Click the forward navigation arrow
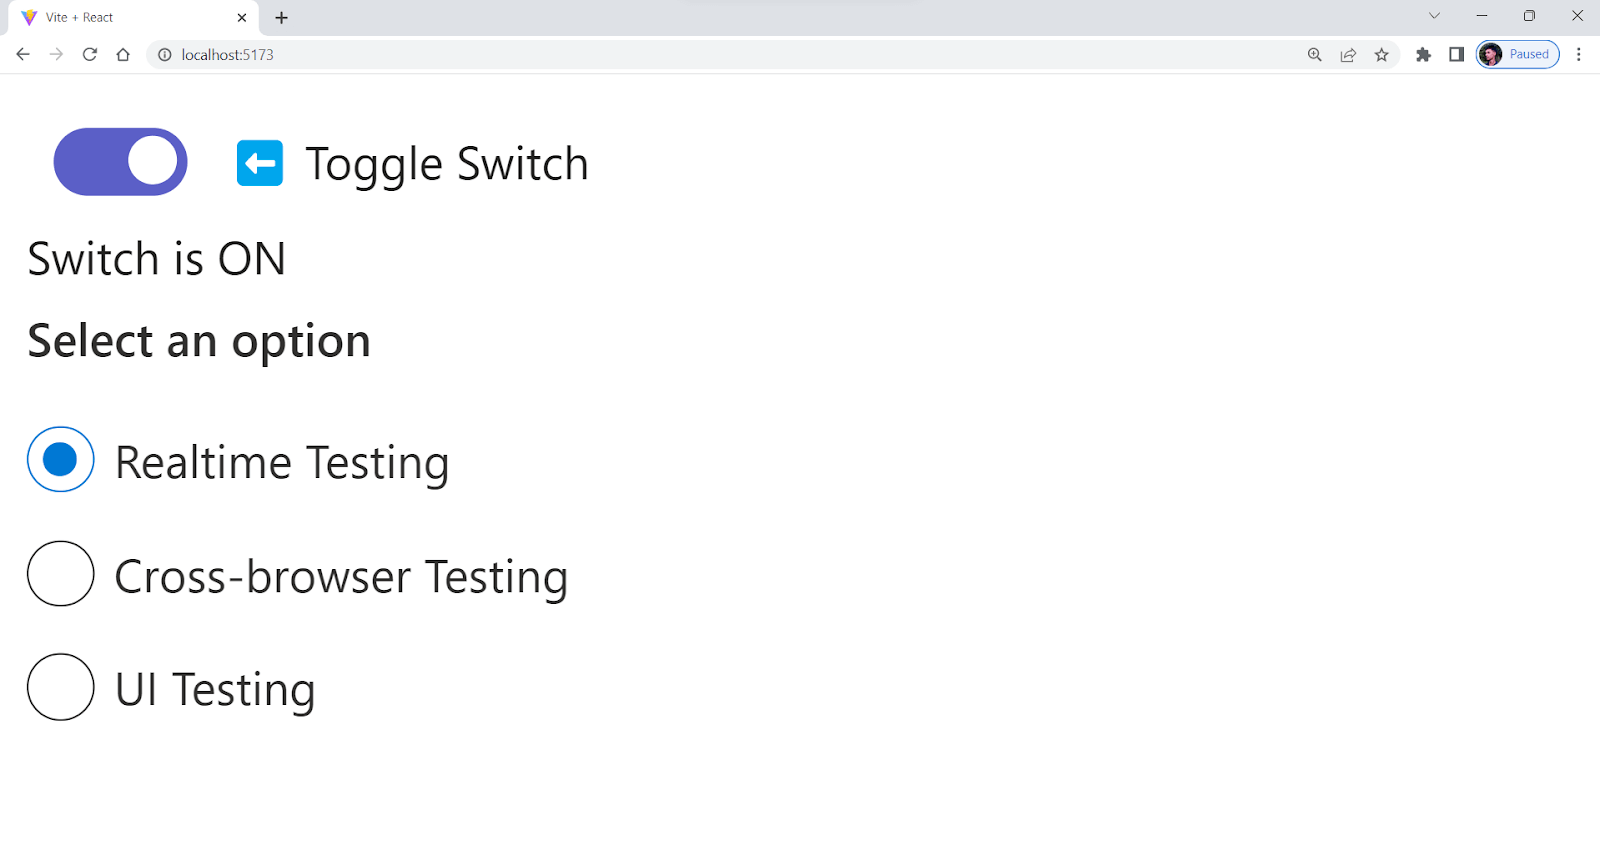 [x=56, y=55]
